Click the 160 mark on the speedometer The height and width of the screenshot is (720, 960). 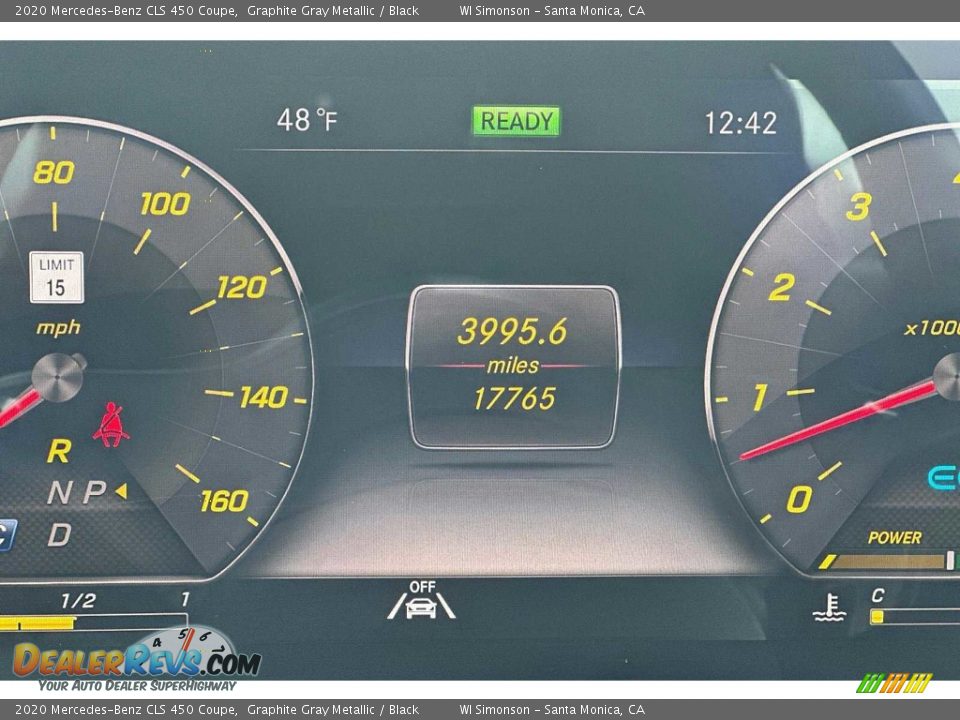[x=224, y=501]
